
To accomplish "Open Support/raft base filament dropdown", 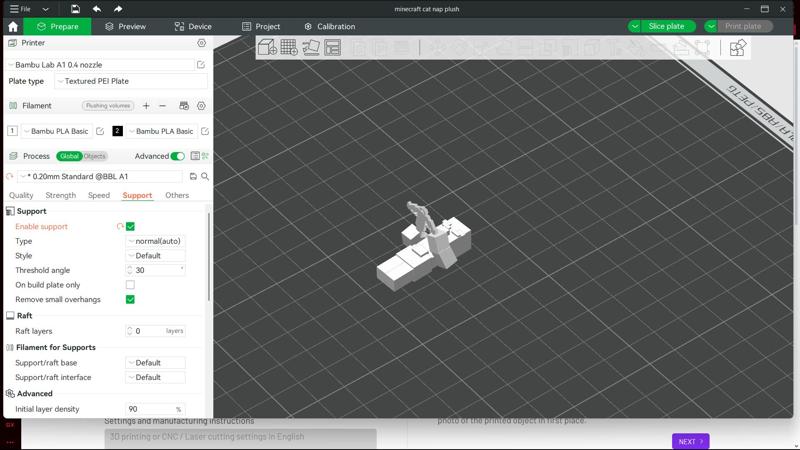I will (155, 363).
